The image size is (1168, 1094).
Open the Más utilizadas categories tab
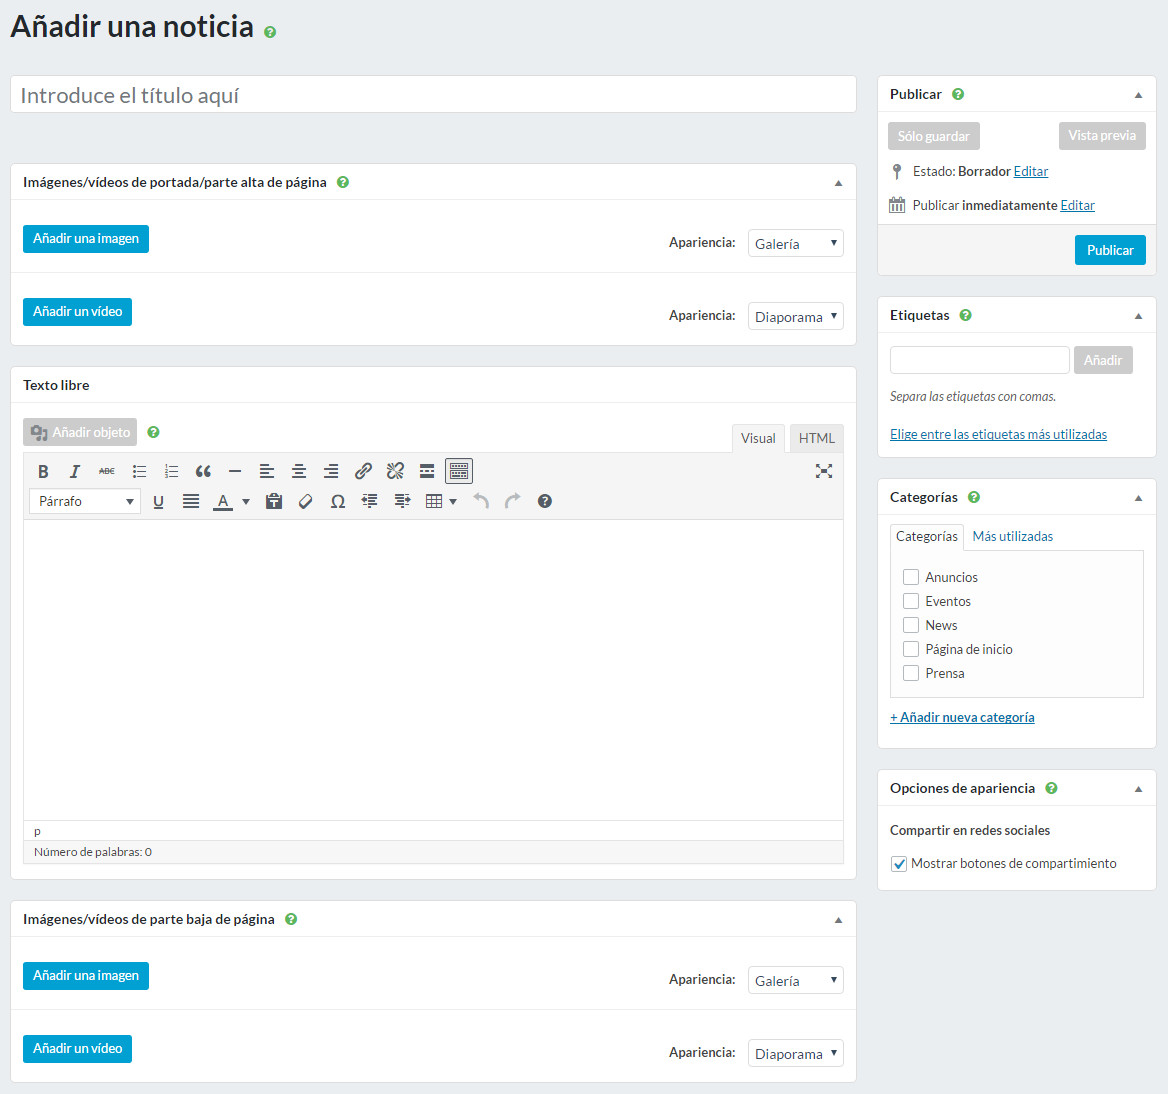click(x=1012, y=536)
